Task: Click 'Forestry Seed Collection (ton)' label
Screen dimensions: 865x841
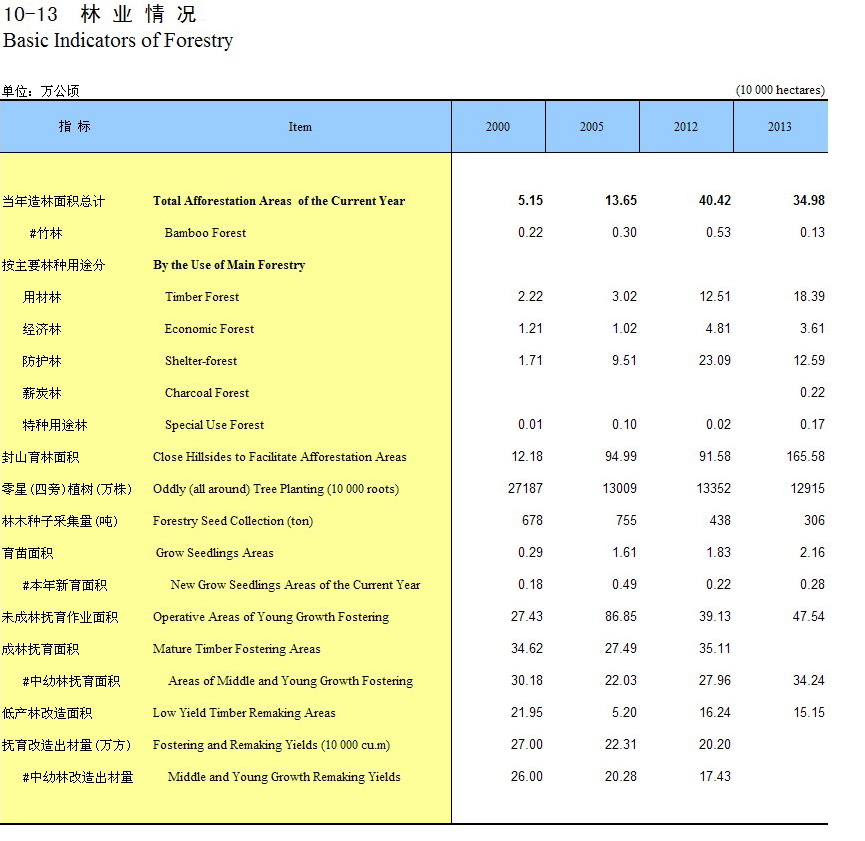Action: (232, 521)
